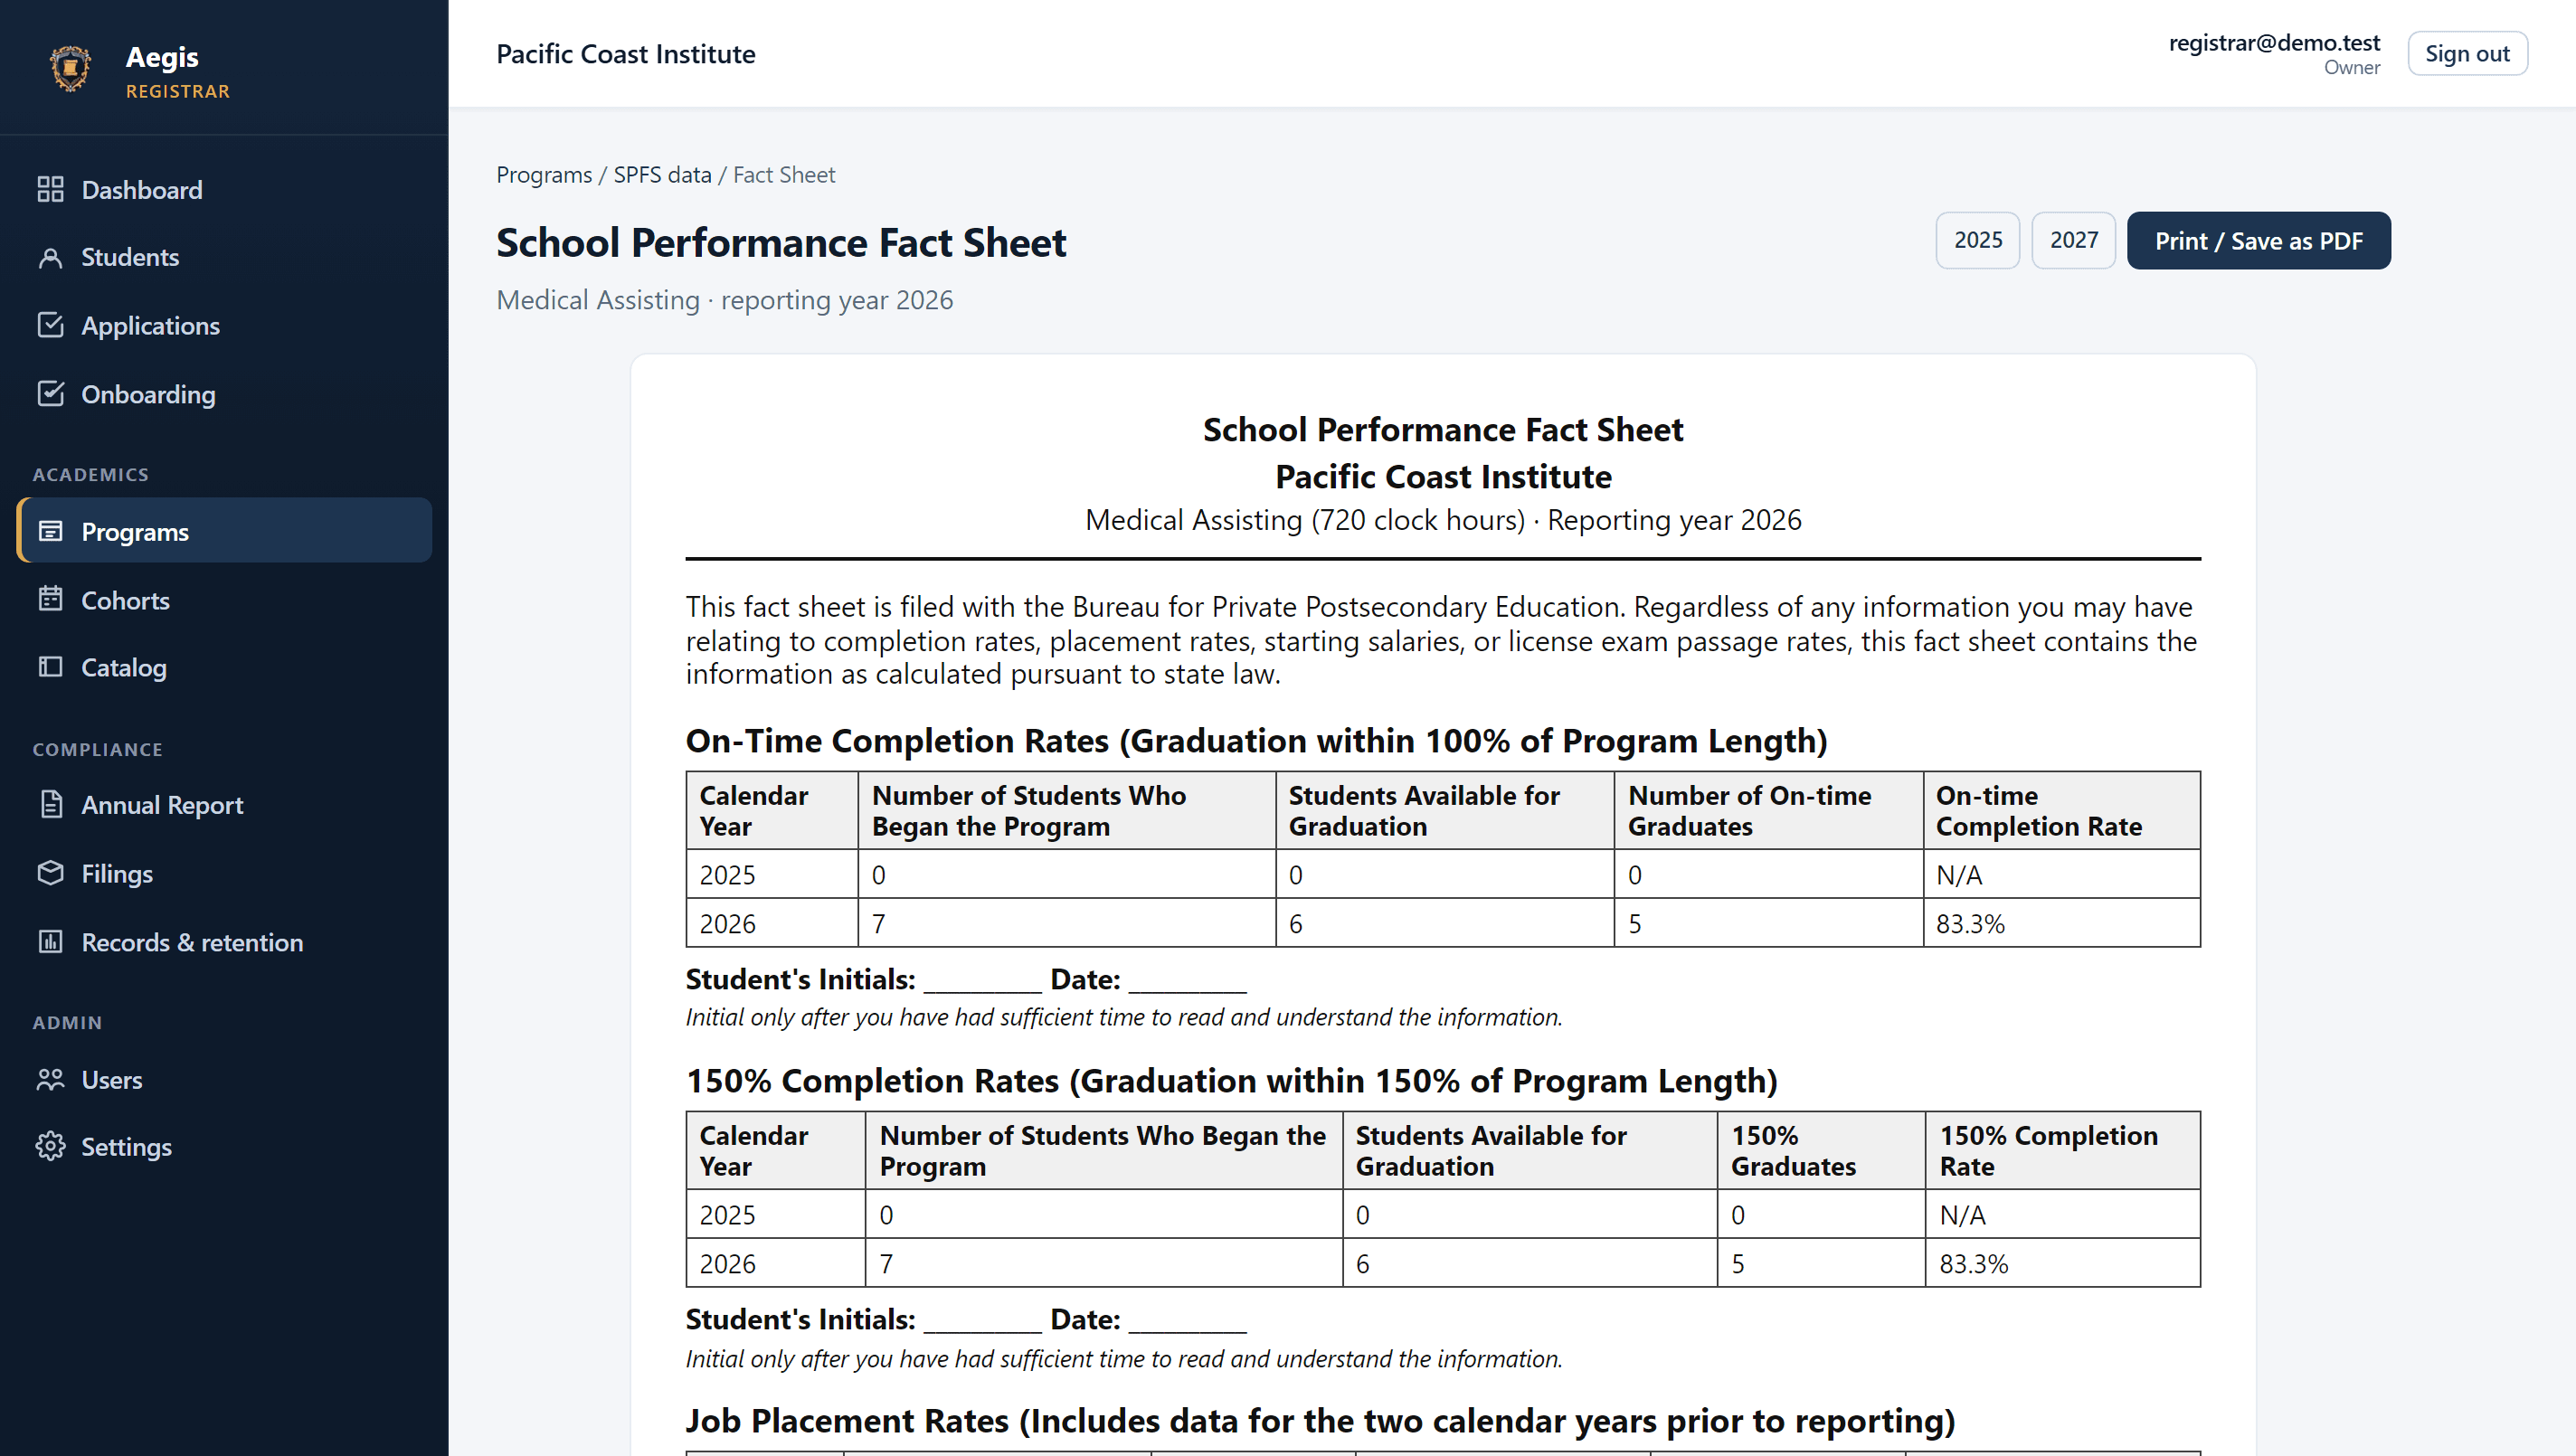Open the Catalog menu item
The width and height of the screenshot is (2576, 1456).
pyautogui.click(x=124, y=668)
